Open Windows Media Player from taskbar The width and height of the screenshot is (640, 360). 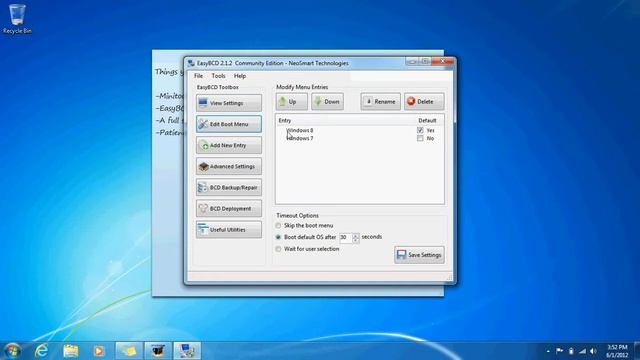[98, 351]
